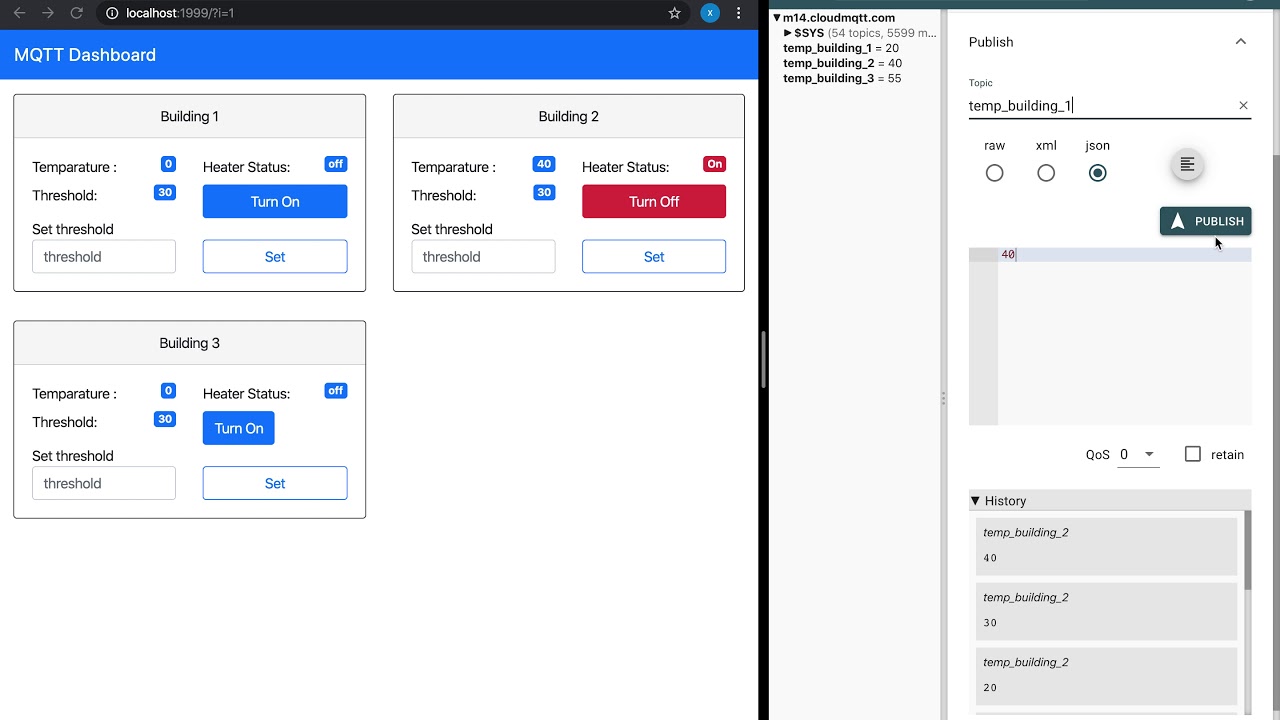Open the browser three-dot menu

click(x=739, y=13)
